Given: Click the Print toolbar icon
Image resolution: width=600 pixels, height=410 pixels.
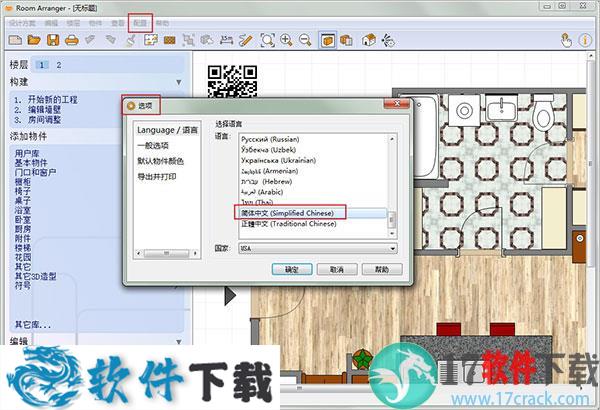Looking at the screenshot, I should pyautogui.click(x=72, y=40).
